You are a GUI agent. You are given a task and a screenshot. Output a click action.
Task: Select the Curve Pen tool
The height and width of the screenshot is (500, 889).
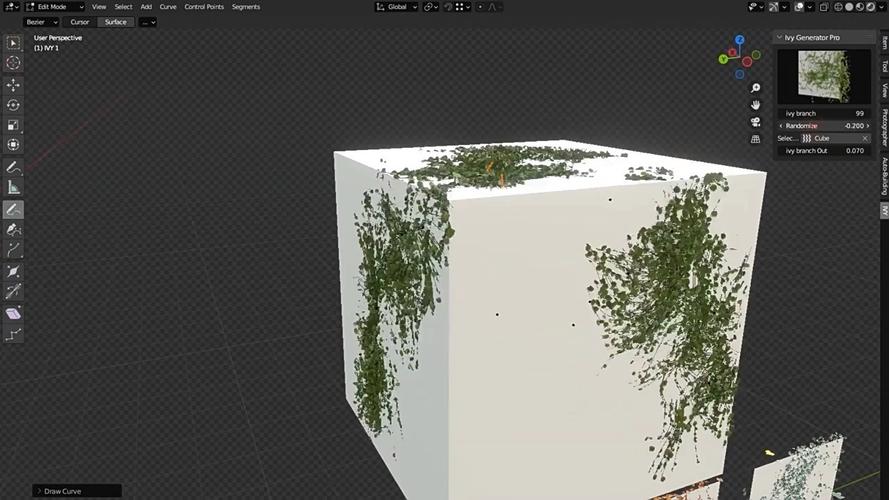tap(13, 230)
